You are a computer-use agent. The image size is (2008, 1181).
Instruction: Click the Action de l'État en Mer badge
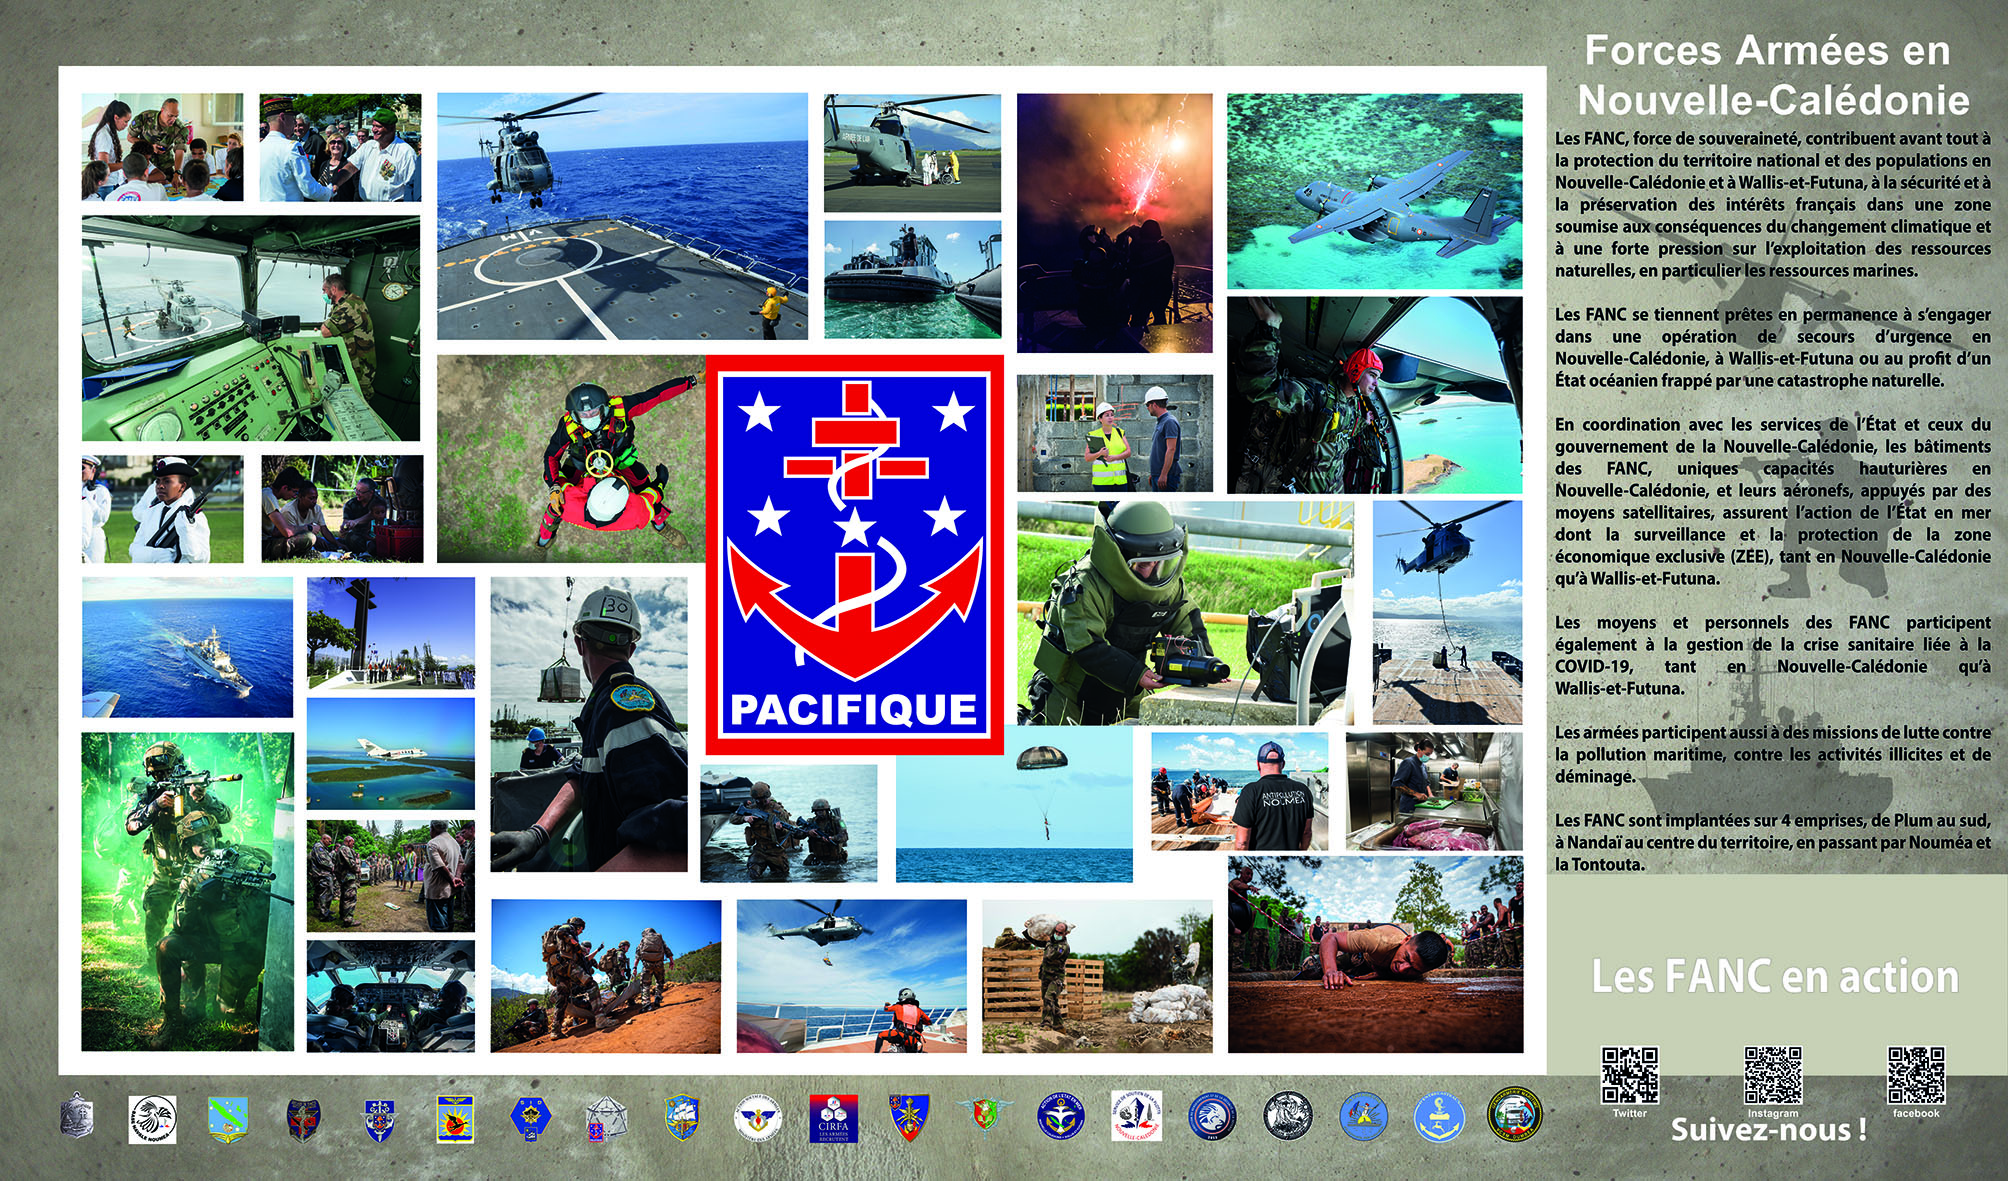pyautogui.click(x=1060, y=1117)
